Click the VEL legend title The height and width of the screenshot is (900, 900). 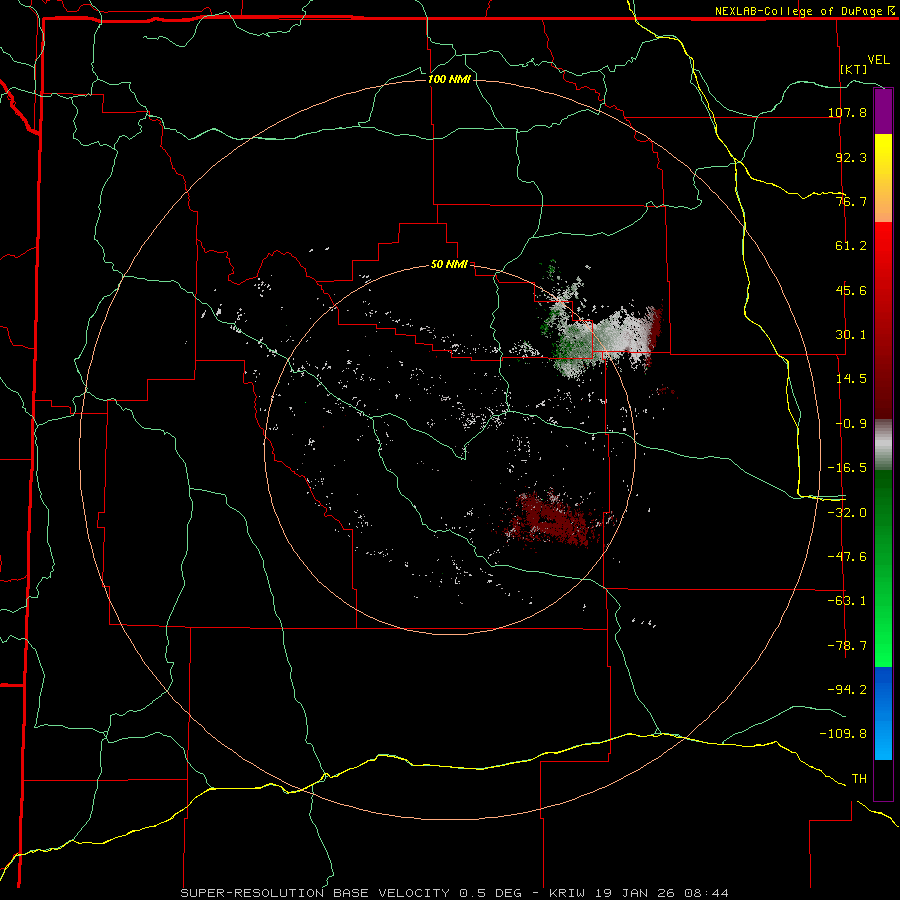pyautogui.click(x=878, y=60)
